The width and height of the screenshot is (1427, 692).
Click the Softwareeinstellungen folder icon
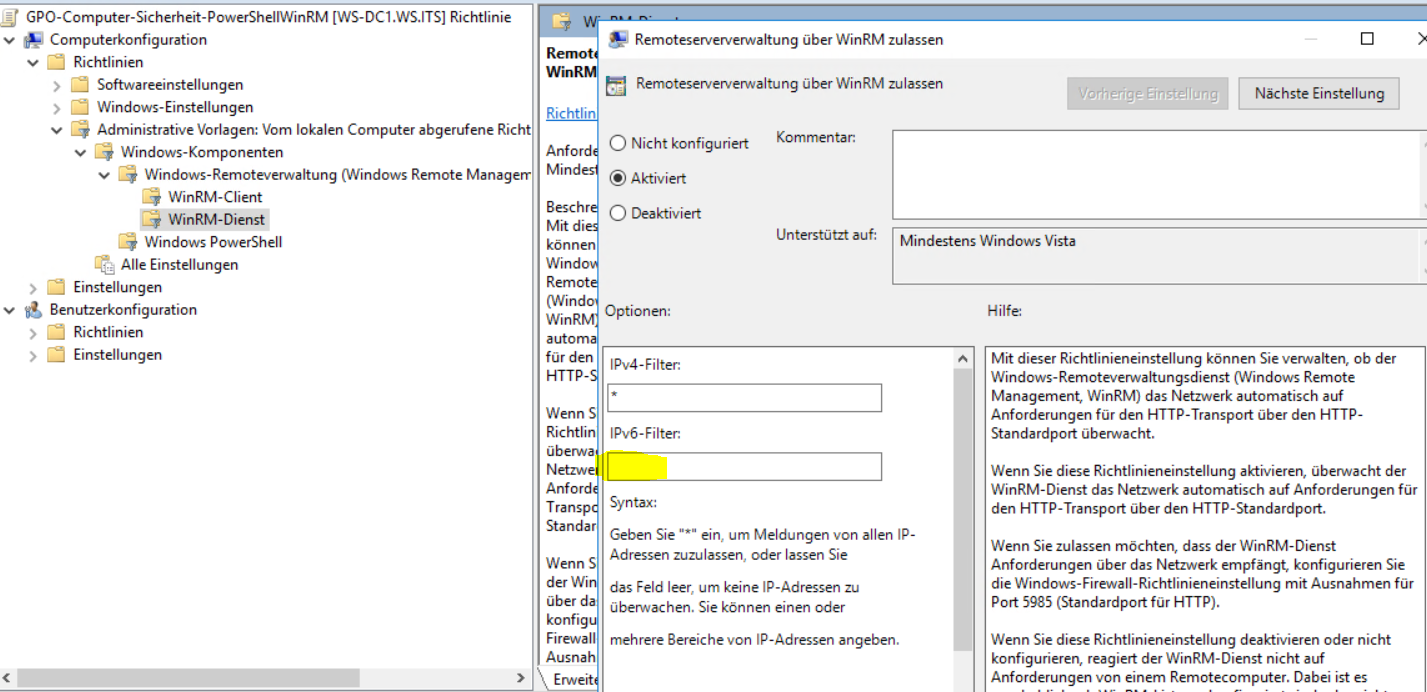(81, 85)
